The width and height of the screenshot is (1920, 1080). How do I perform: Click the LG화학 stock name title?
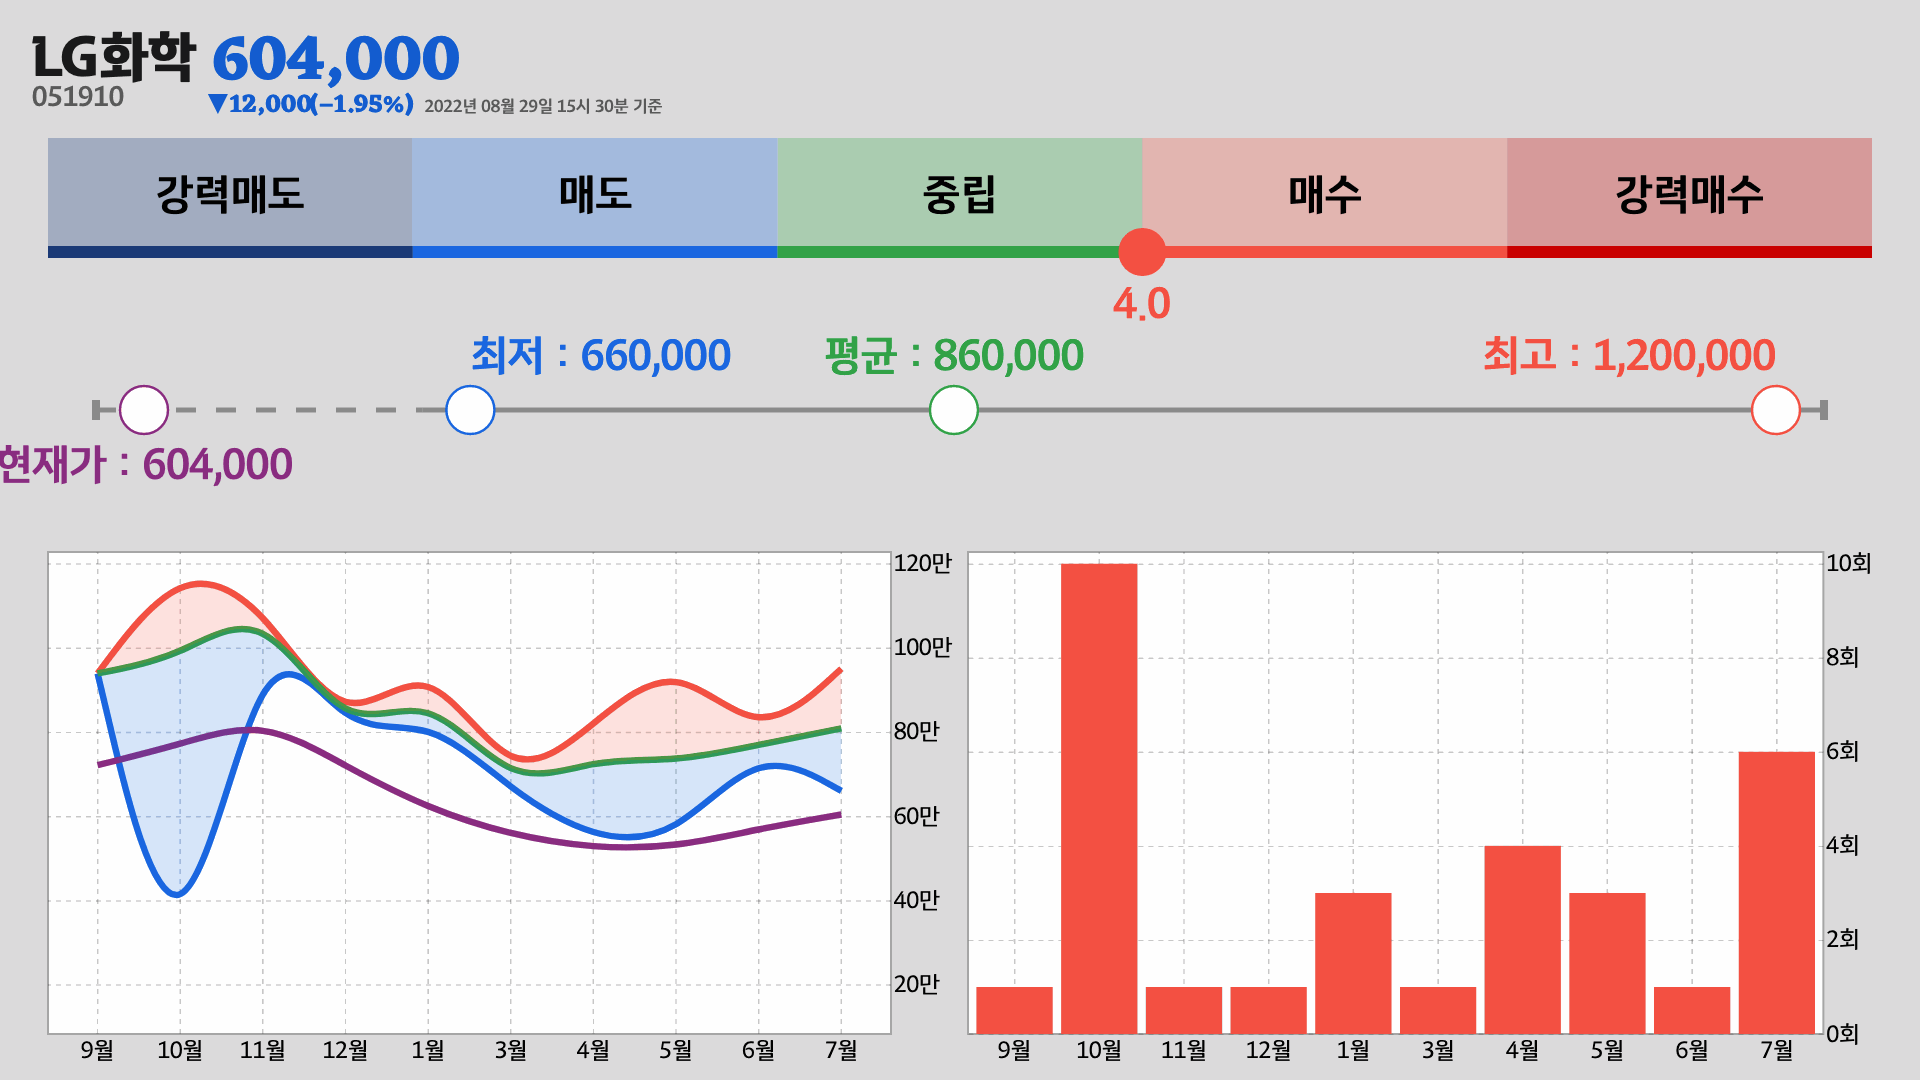click(114, 57)
